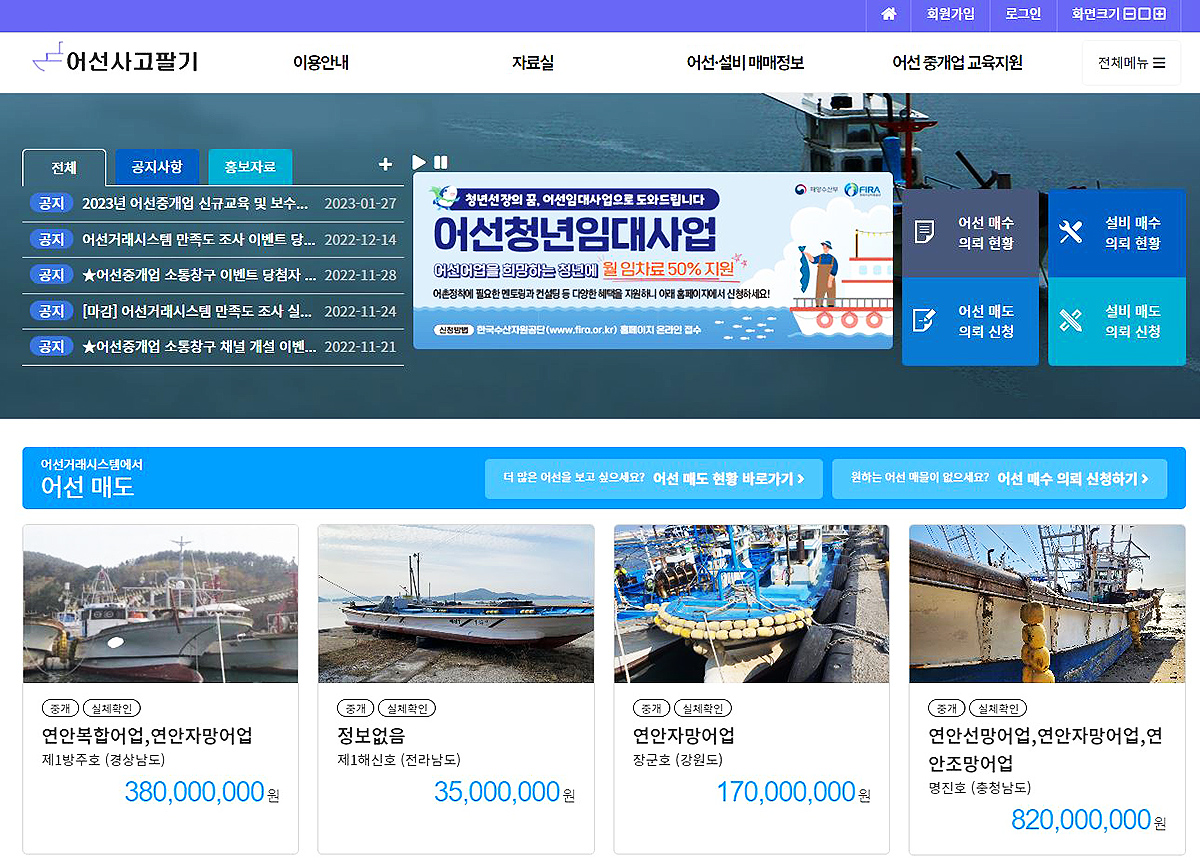Click listing title 연안복합어업,연안자망어업
1200x862 pixels.
pyautogui.click(x=147, y=736)
